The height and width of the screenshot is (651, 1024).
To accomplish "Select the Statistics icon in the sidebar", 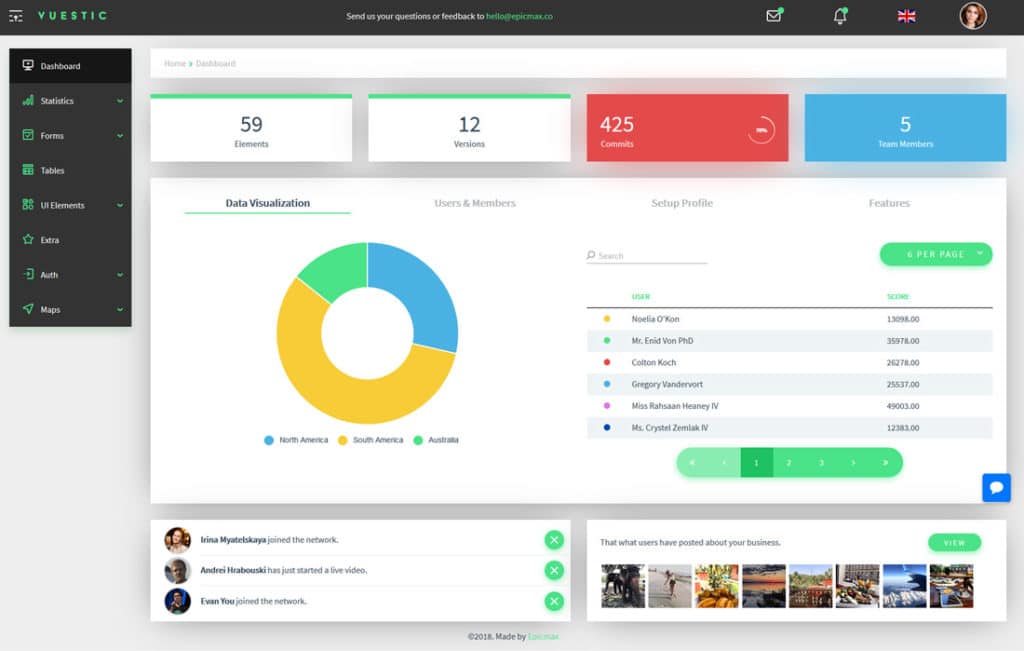I will tap(28, 100).
